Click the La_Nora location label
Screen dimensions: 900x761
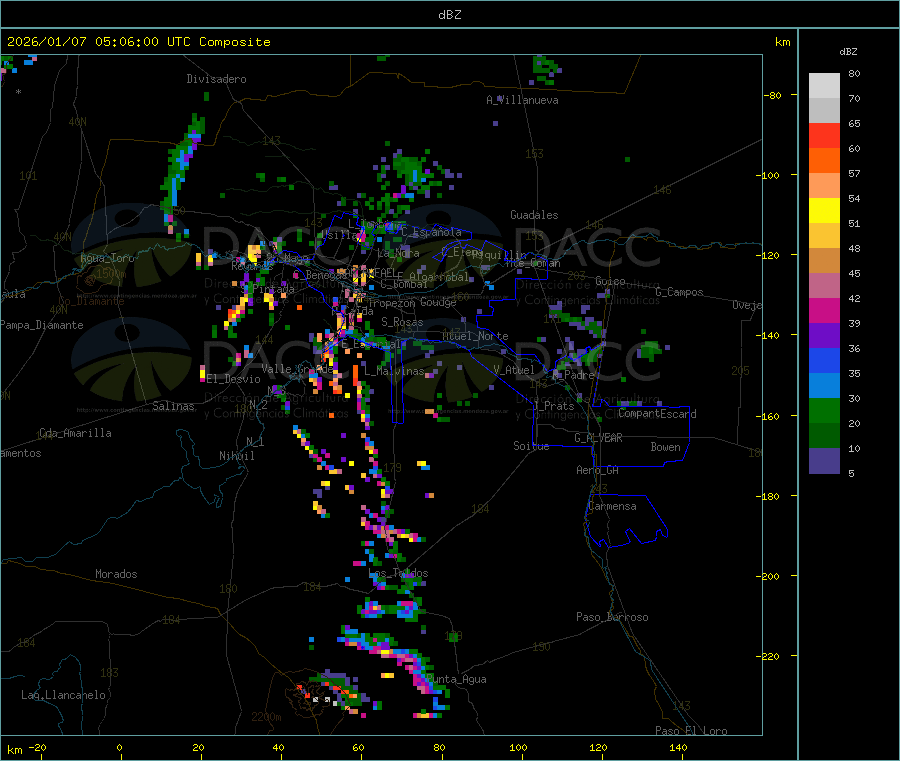[398, 253]
